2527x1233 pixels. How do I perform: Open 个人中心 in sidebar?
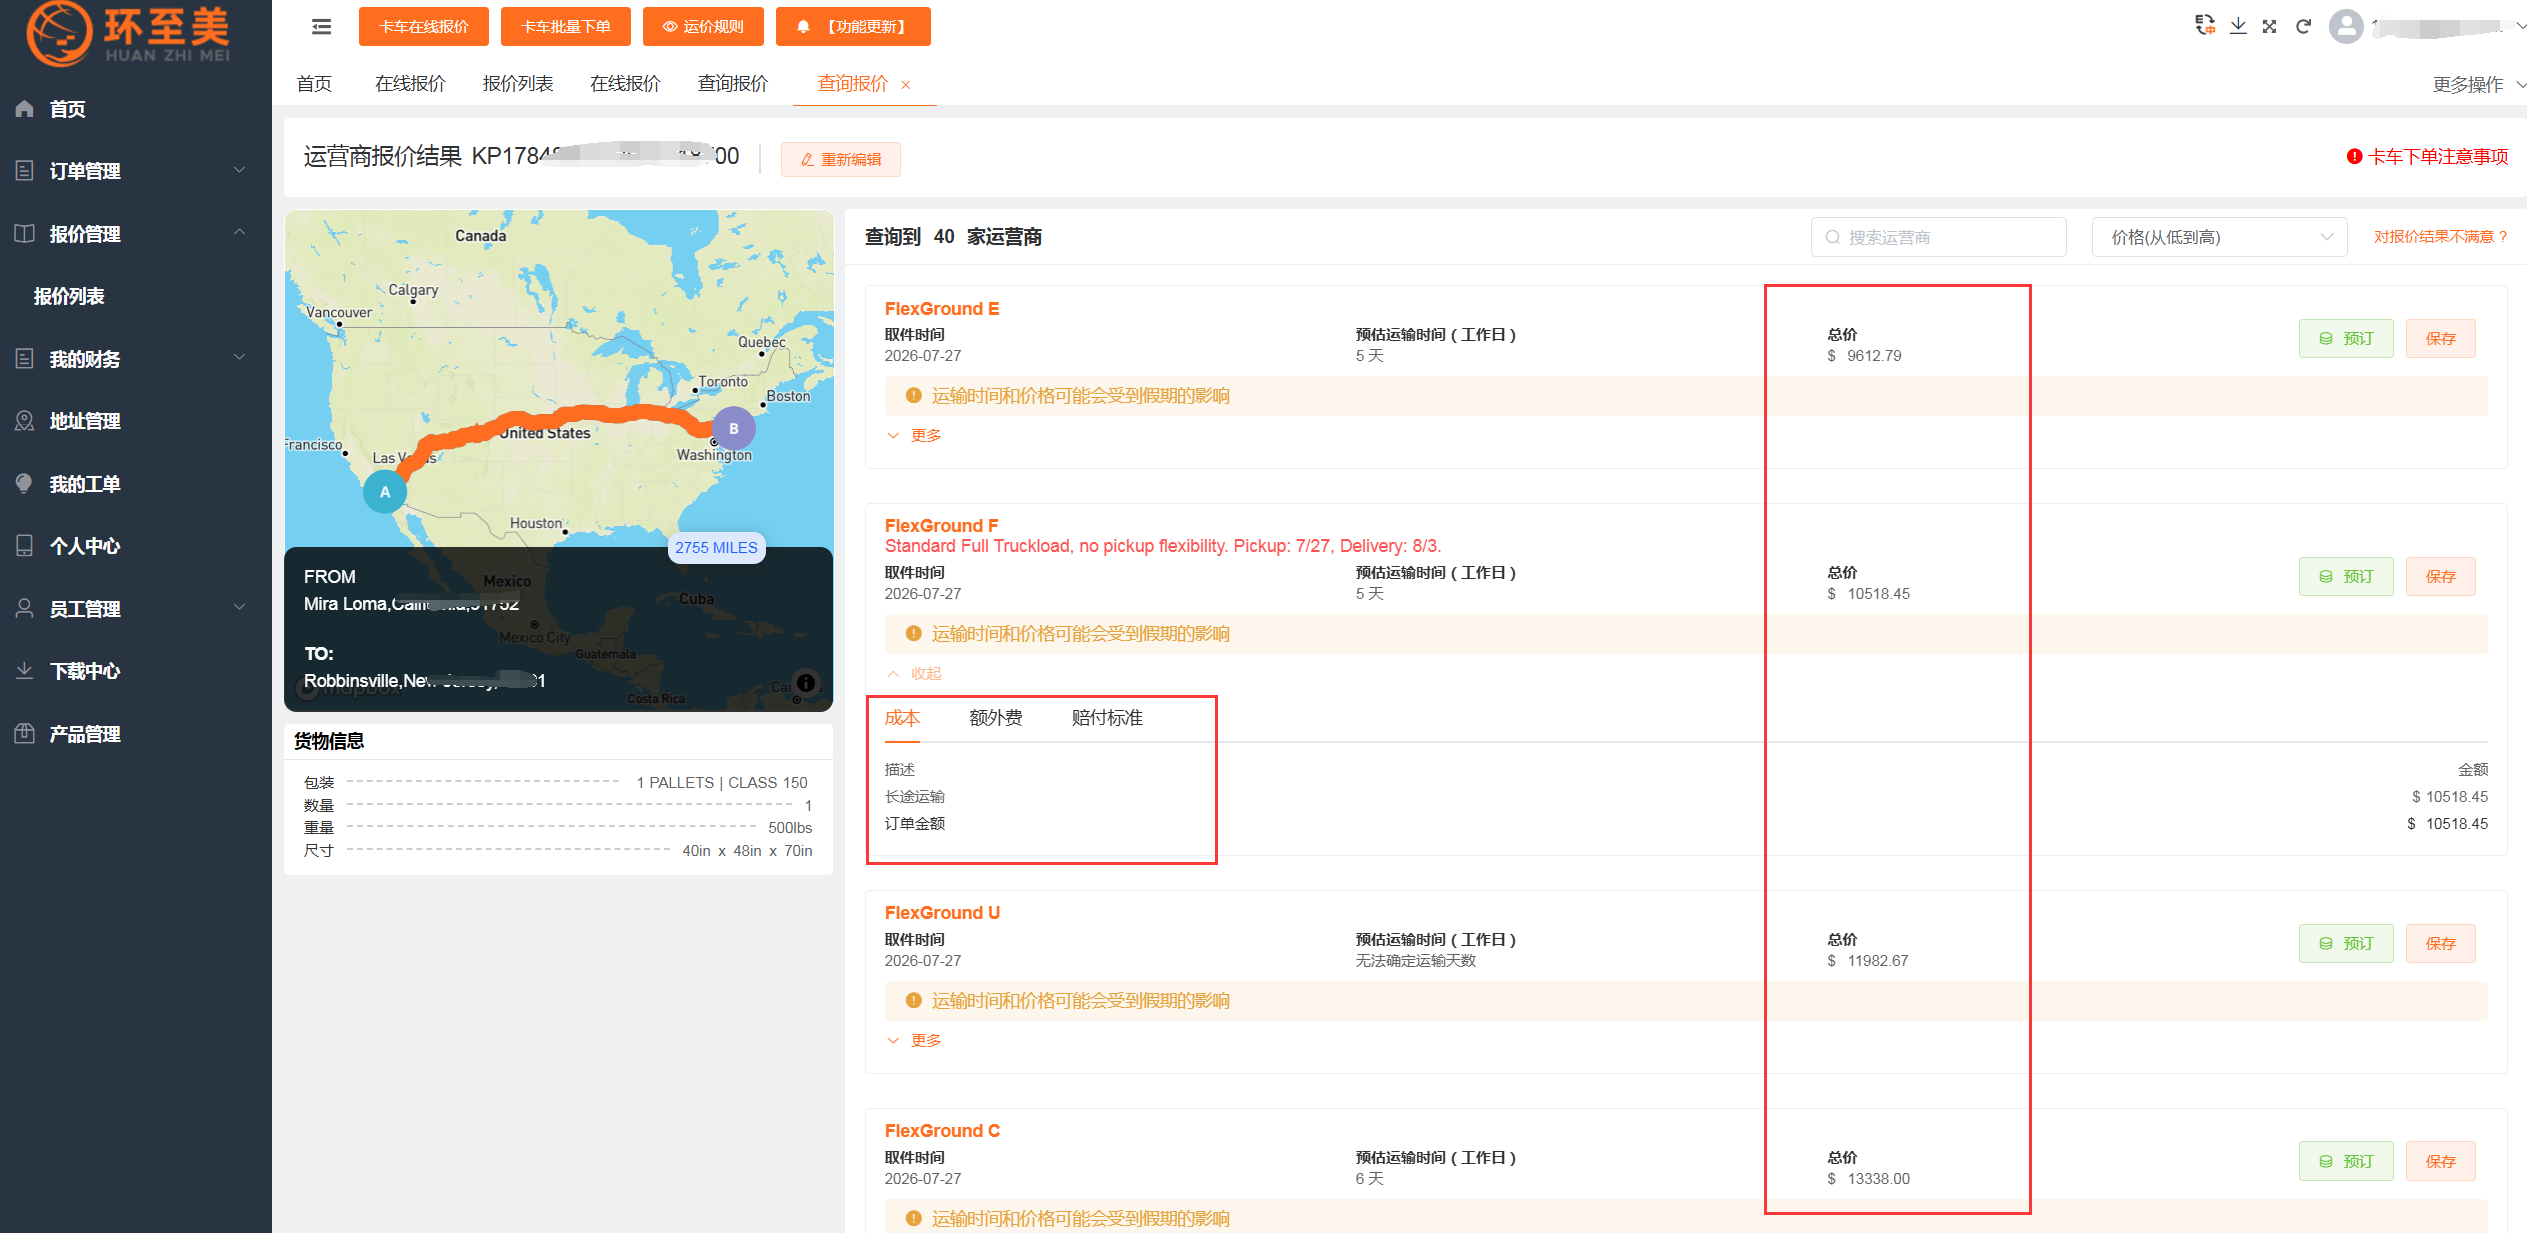(136, 546)
